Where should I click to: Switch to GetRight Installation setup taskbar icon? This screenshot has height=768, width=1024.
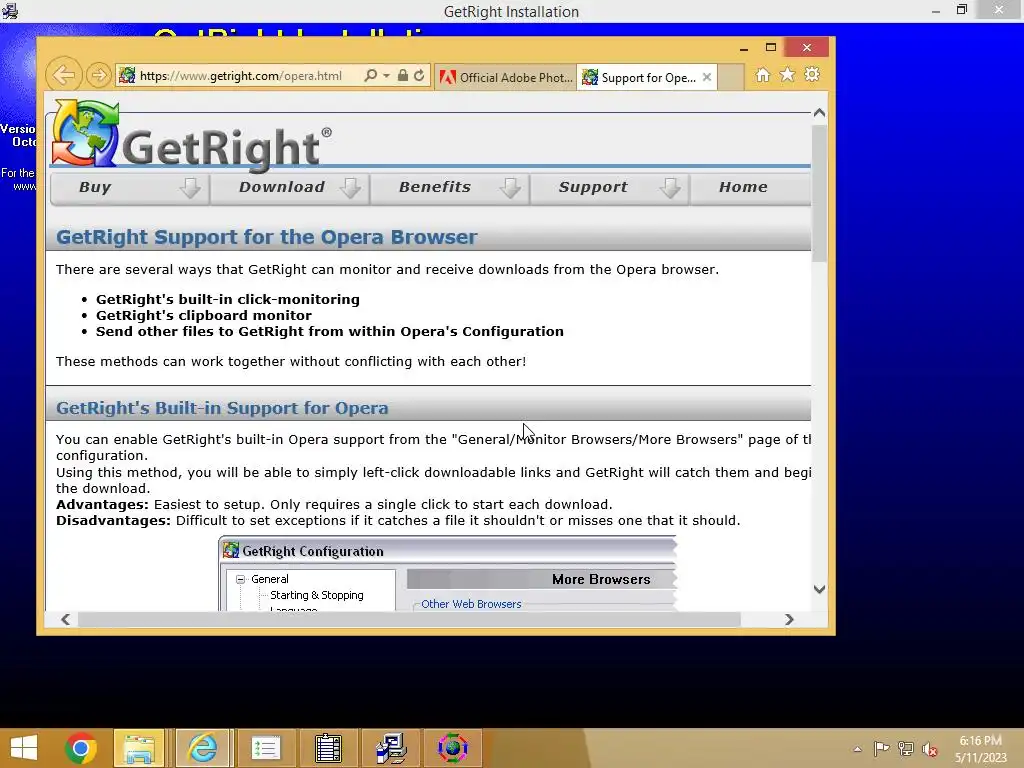click(391, 748)
